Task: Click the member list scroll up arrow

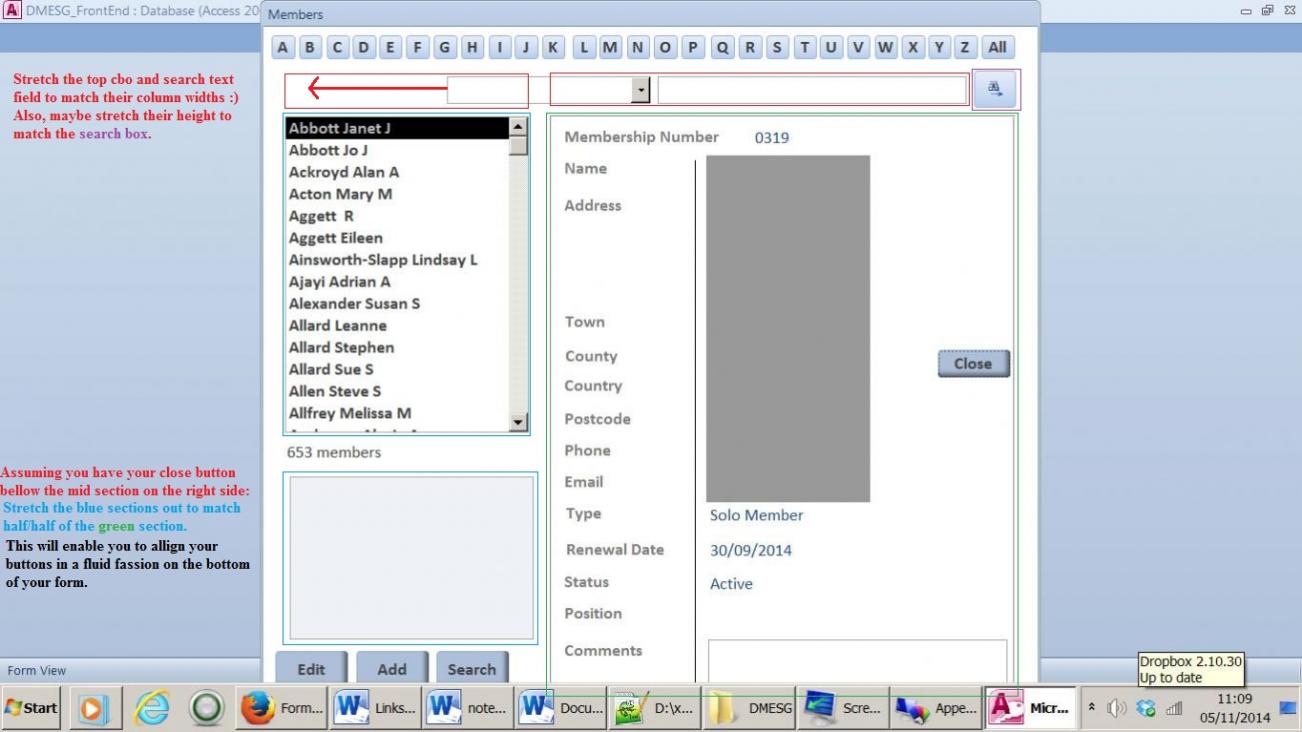Action: pos(518,127)
